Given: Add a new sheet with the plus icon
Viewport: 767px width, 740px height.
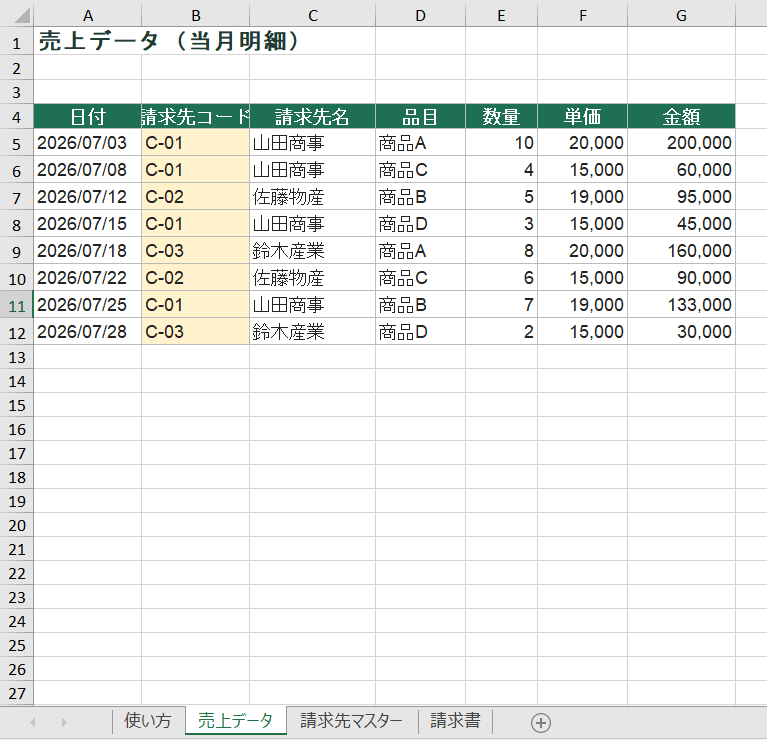Looking at the screenshot, I should (x=541, y=723).
